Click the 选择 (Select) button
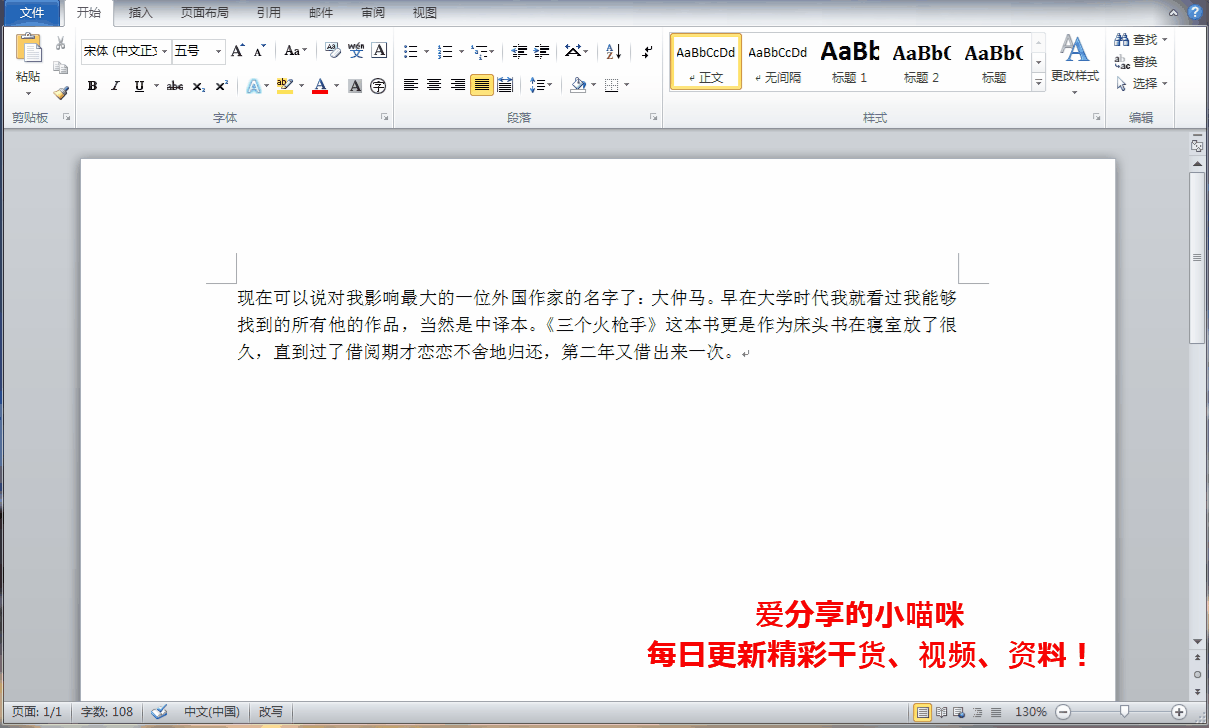The width and height of the screenshot is (1209, 728). coord(1141,84)
